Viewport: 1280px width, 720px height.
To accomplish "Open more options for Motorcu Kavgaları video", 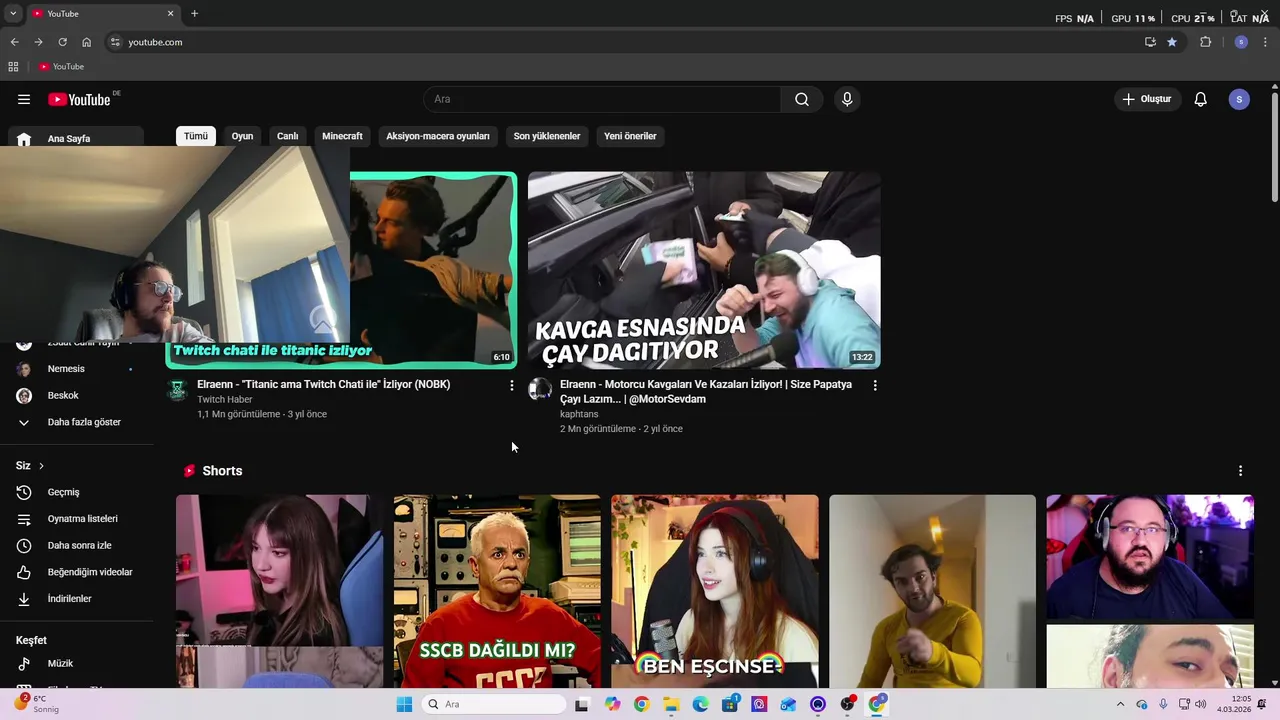I will (875, 385).
